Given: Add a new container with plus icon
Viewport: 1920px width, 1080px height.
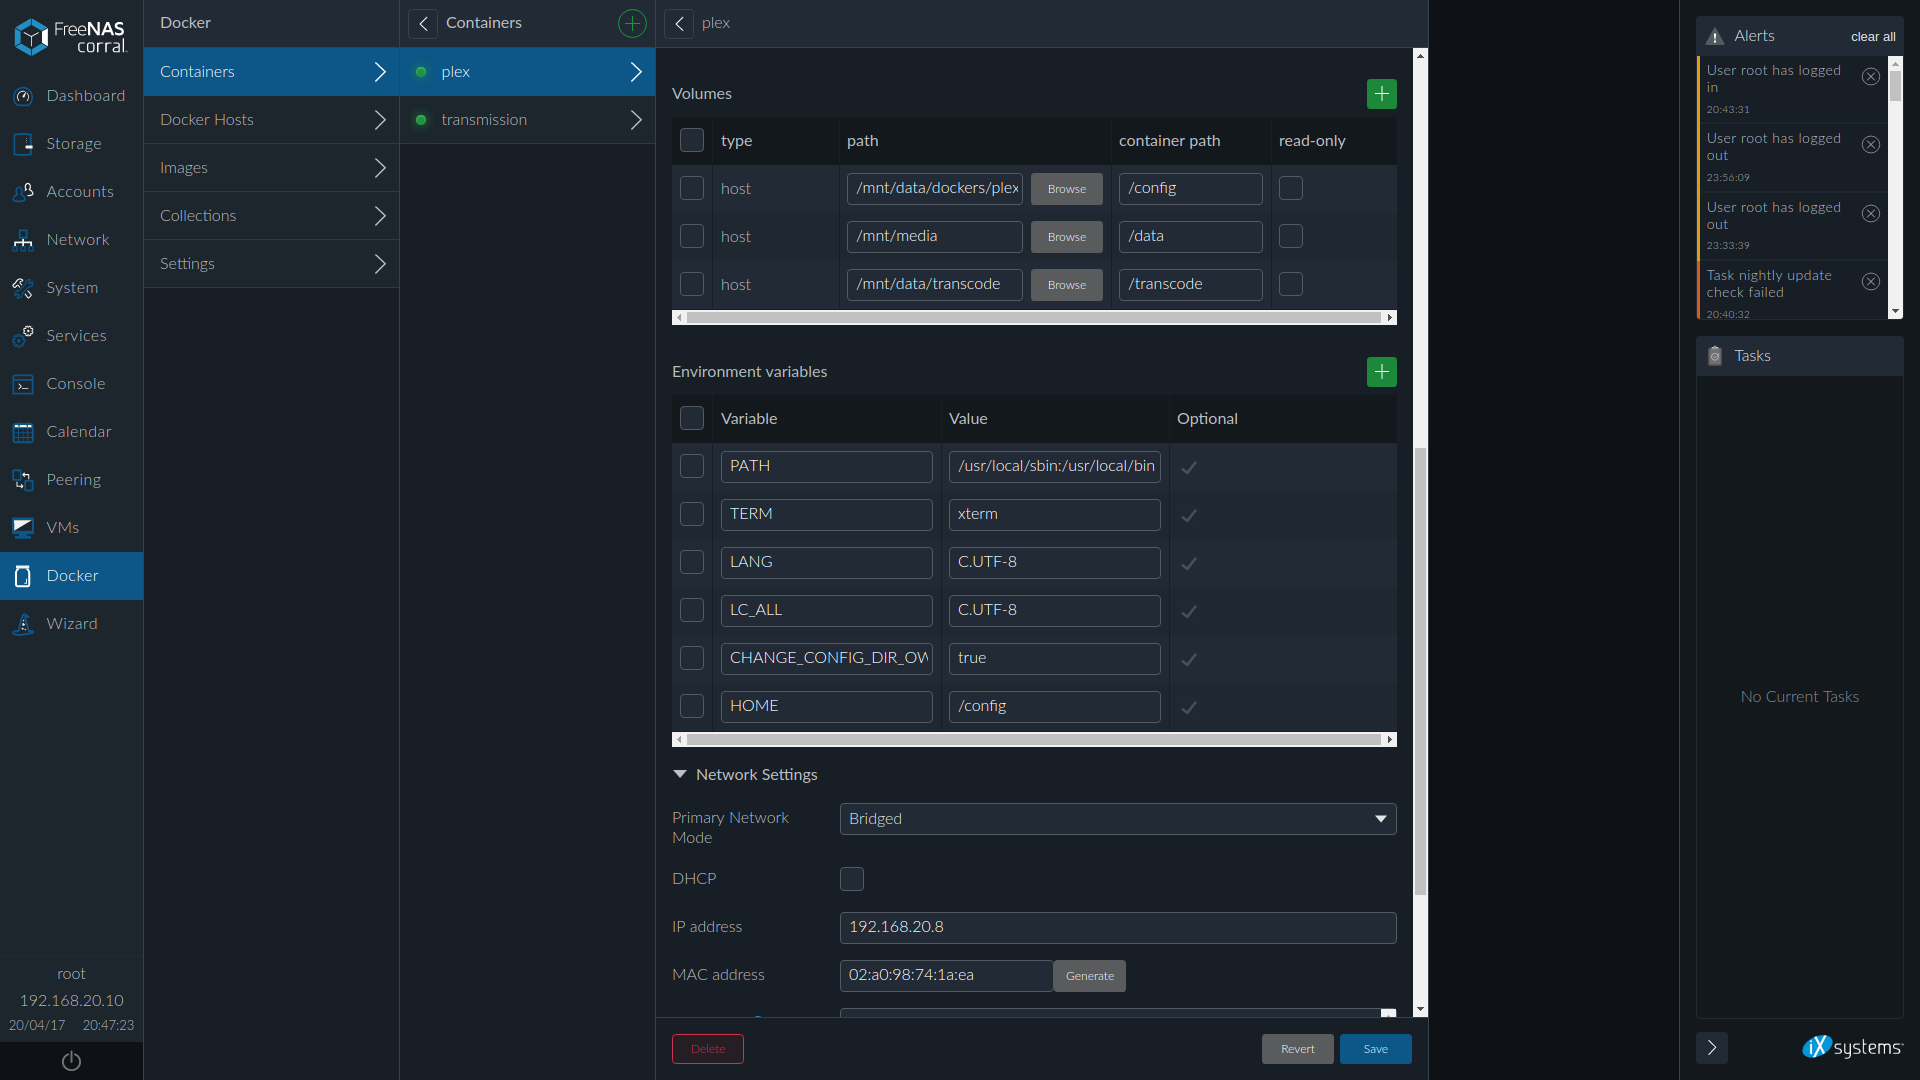Looking at the screenshot, I should point(632,23).
